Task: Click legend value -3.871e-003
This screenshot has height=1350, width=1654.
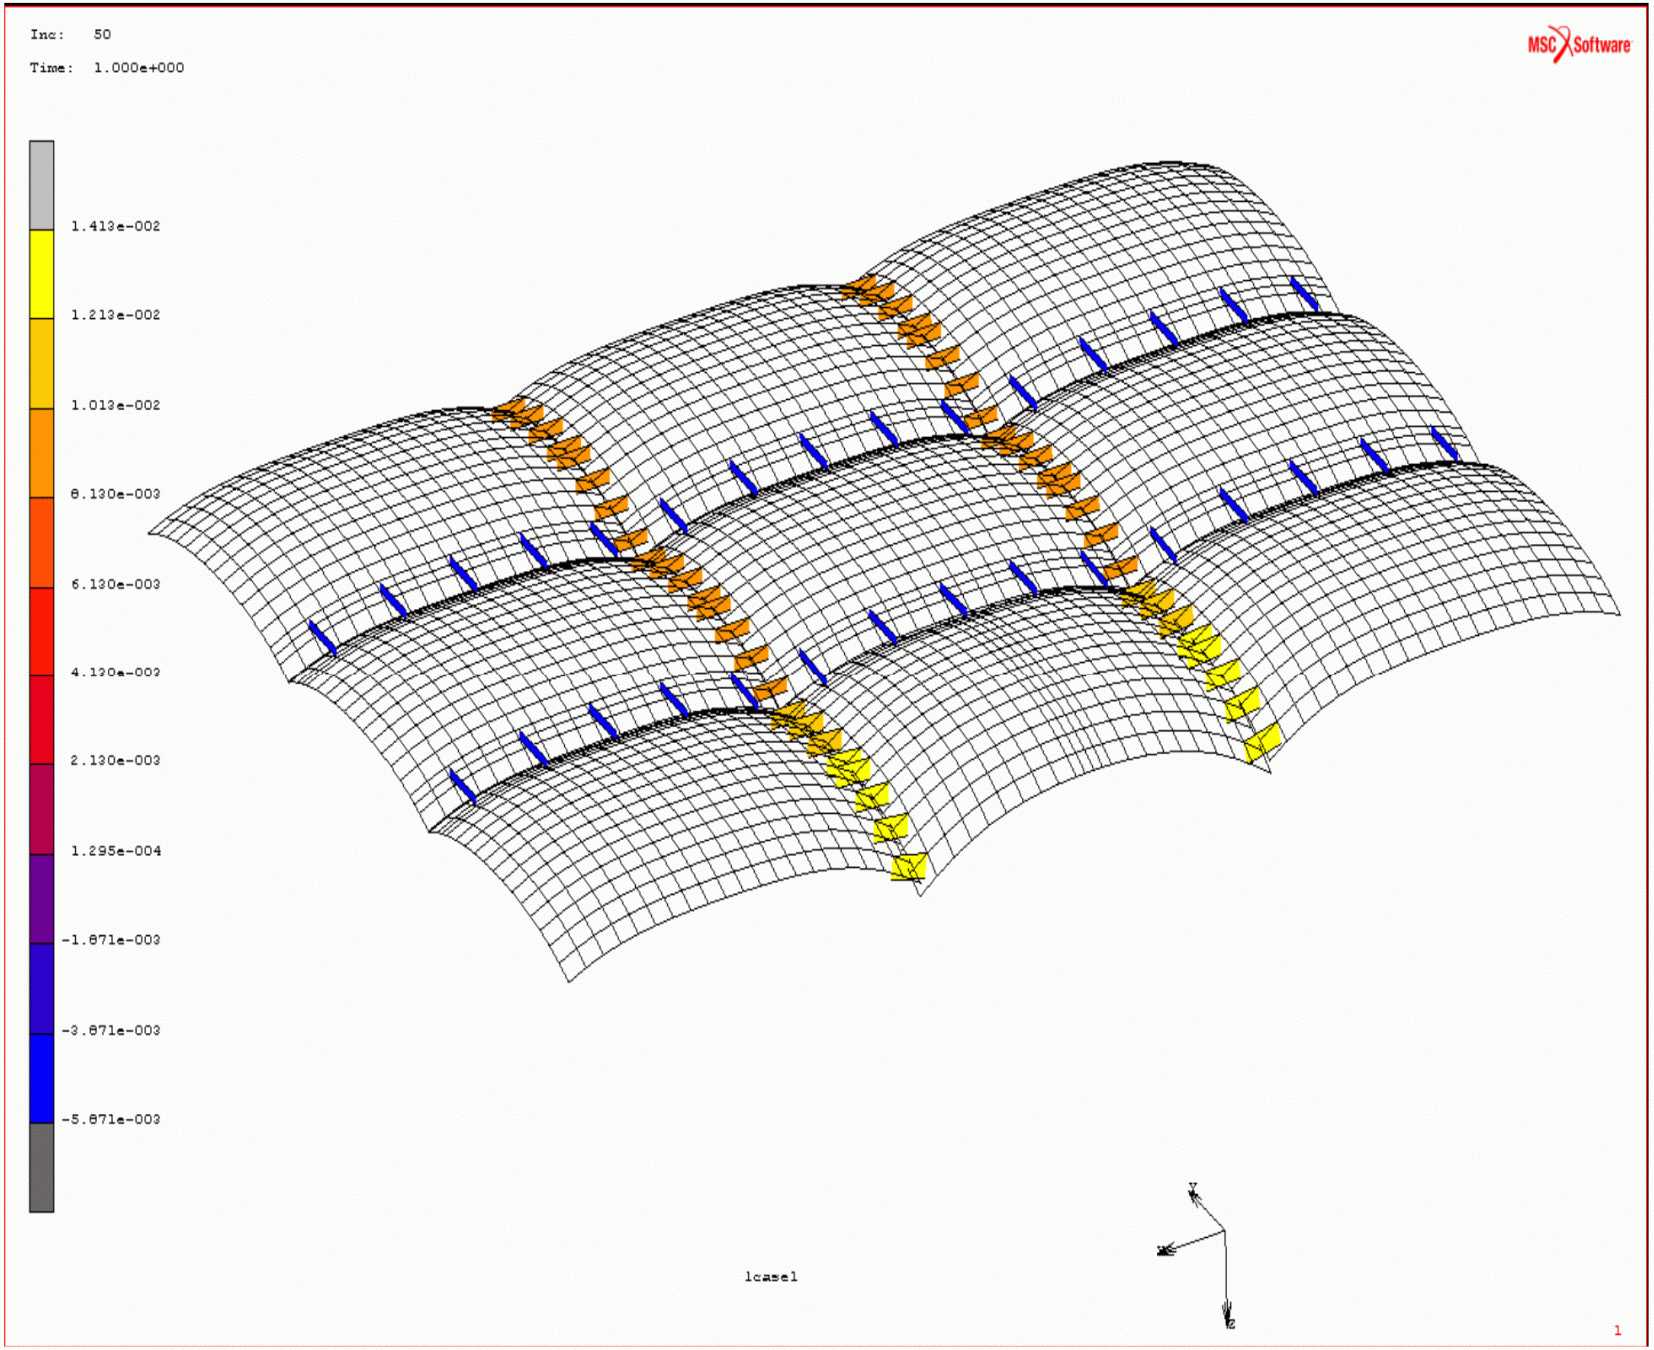Action: tap(111, 1030)
